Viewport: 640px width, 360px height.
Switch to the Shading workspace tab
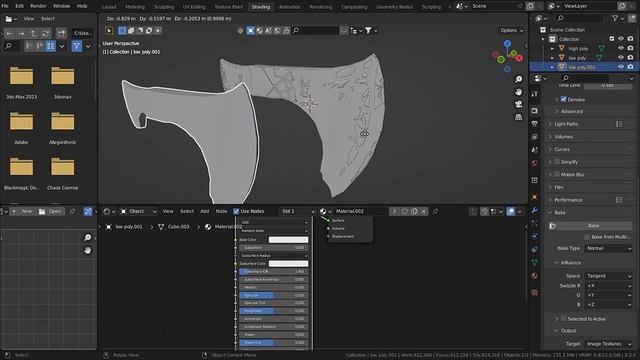pos(261,7)
